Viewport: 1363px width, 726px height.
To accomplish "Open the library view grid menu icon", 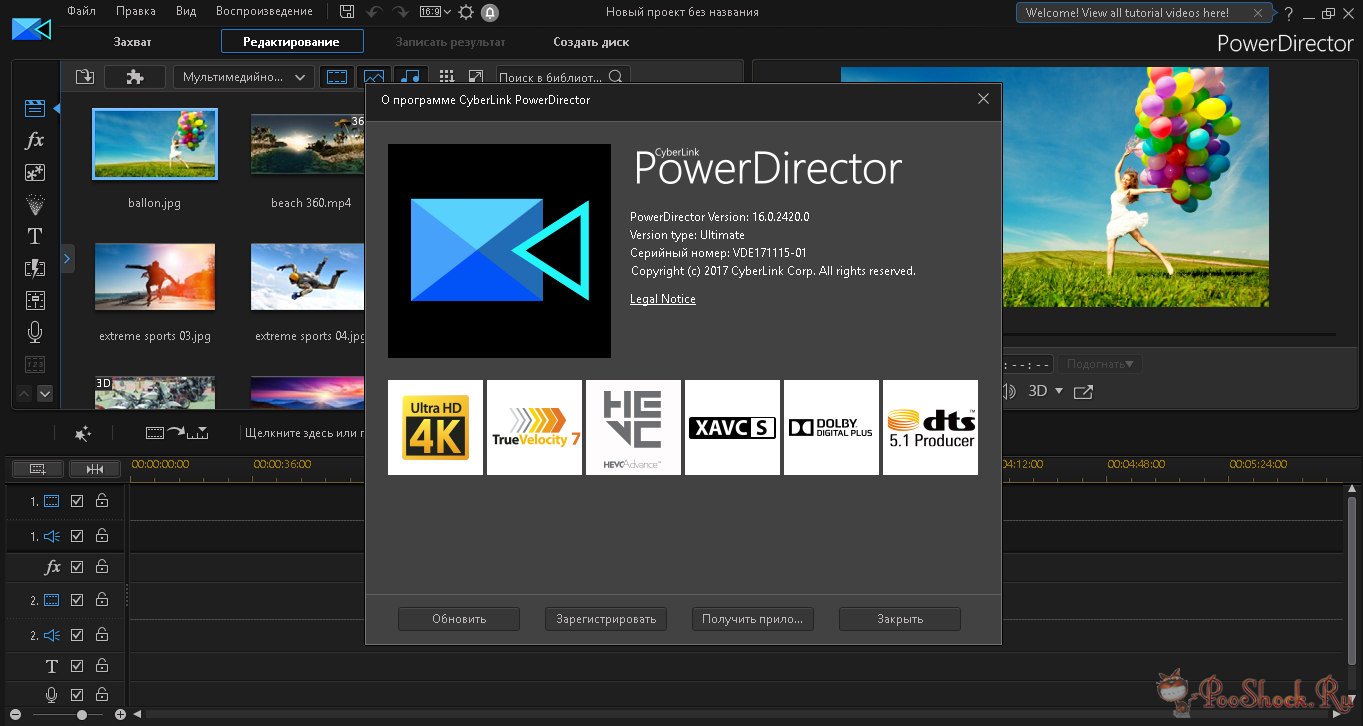I will click(x=447, y=77).
